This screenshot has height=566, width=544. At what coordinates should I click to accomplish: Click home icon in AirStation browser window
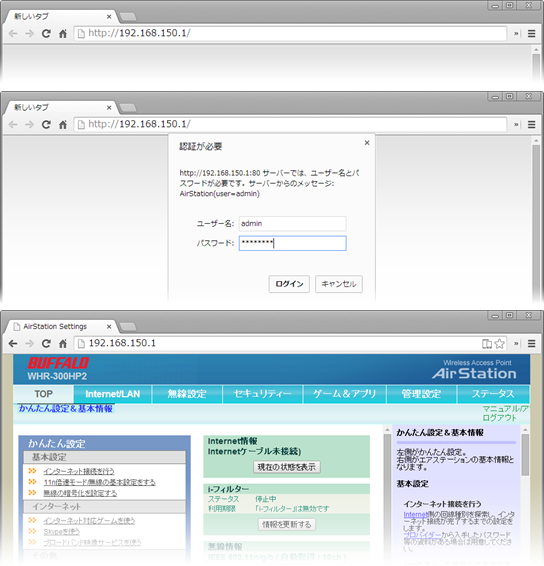[63, 344]
